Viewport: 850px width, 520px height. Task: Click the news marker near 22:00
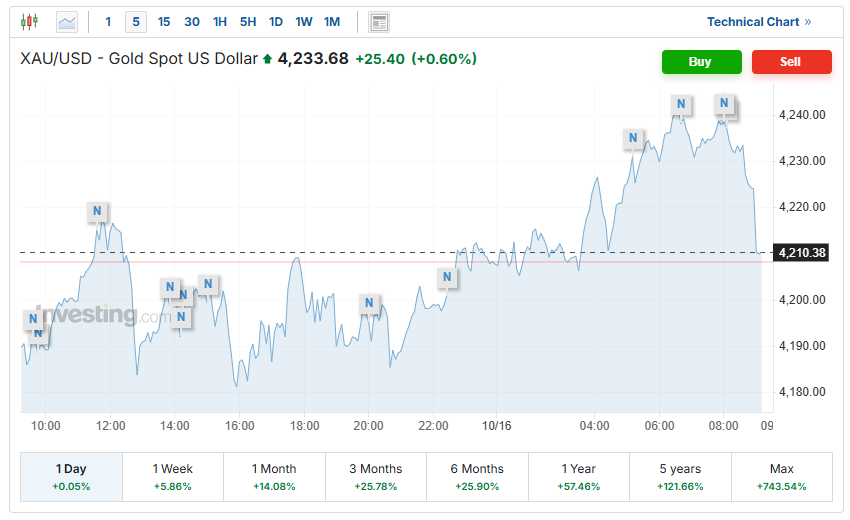[447, 277]
